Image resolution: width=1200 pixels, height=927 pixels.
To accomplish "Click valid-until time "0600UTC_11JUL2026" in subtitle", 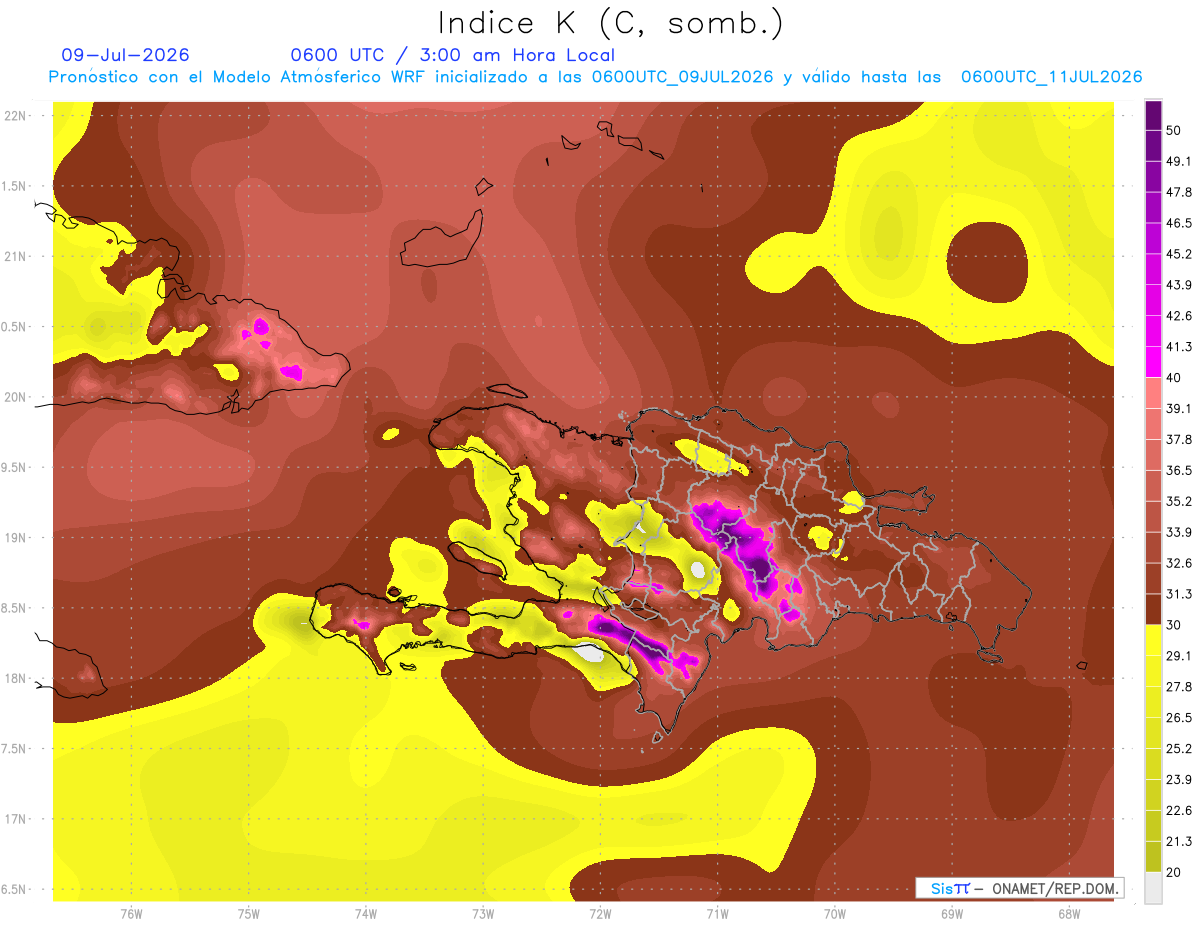I will [1052, 77].
